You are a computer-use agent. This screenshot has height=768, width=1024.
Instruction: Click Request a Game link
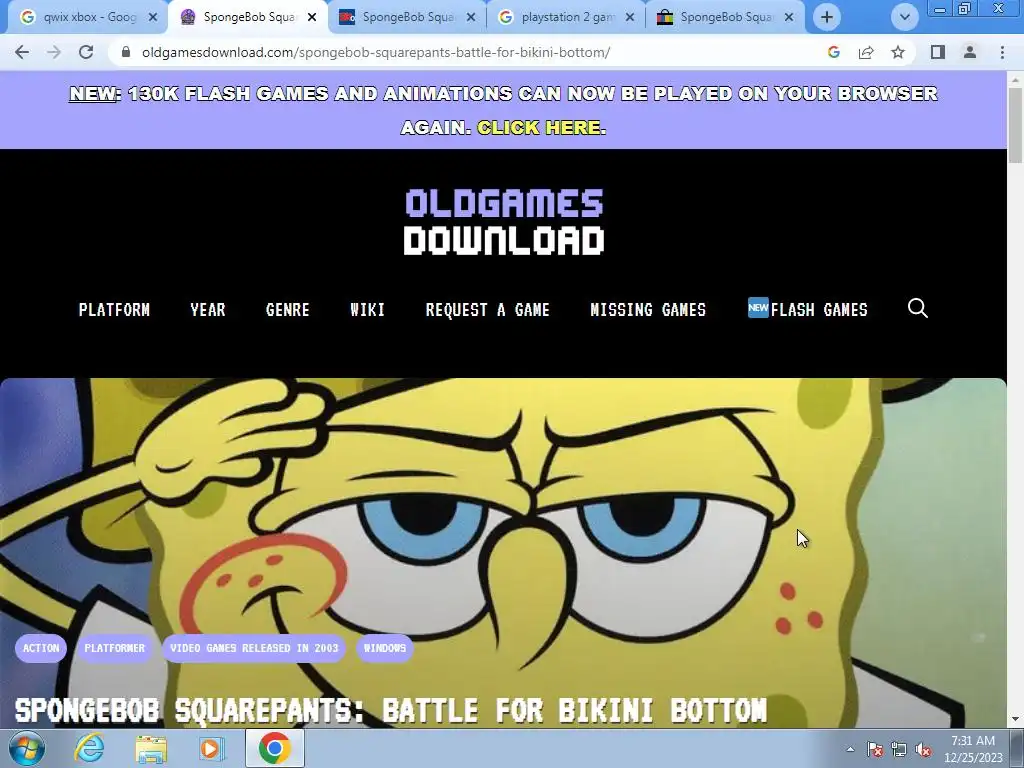pyautogui.click(x=487, y=310)
